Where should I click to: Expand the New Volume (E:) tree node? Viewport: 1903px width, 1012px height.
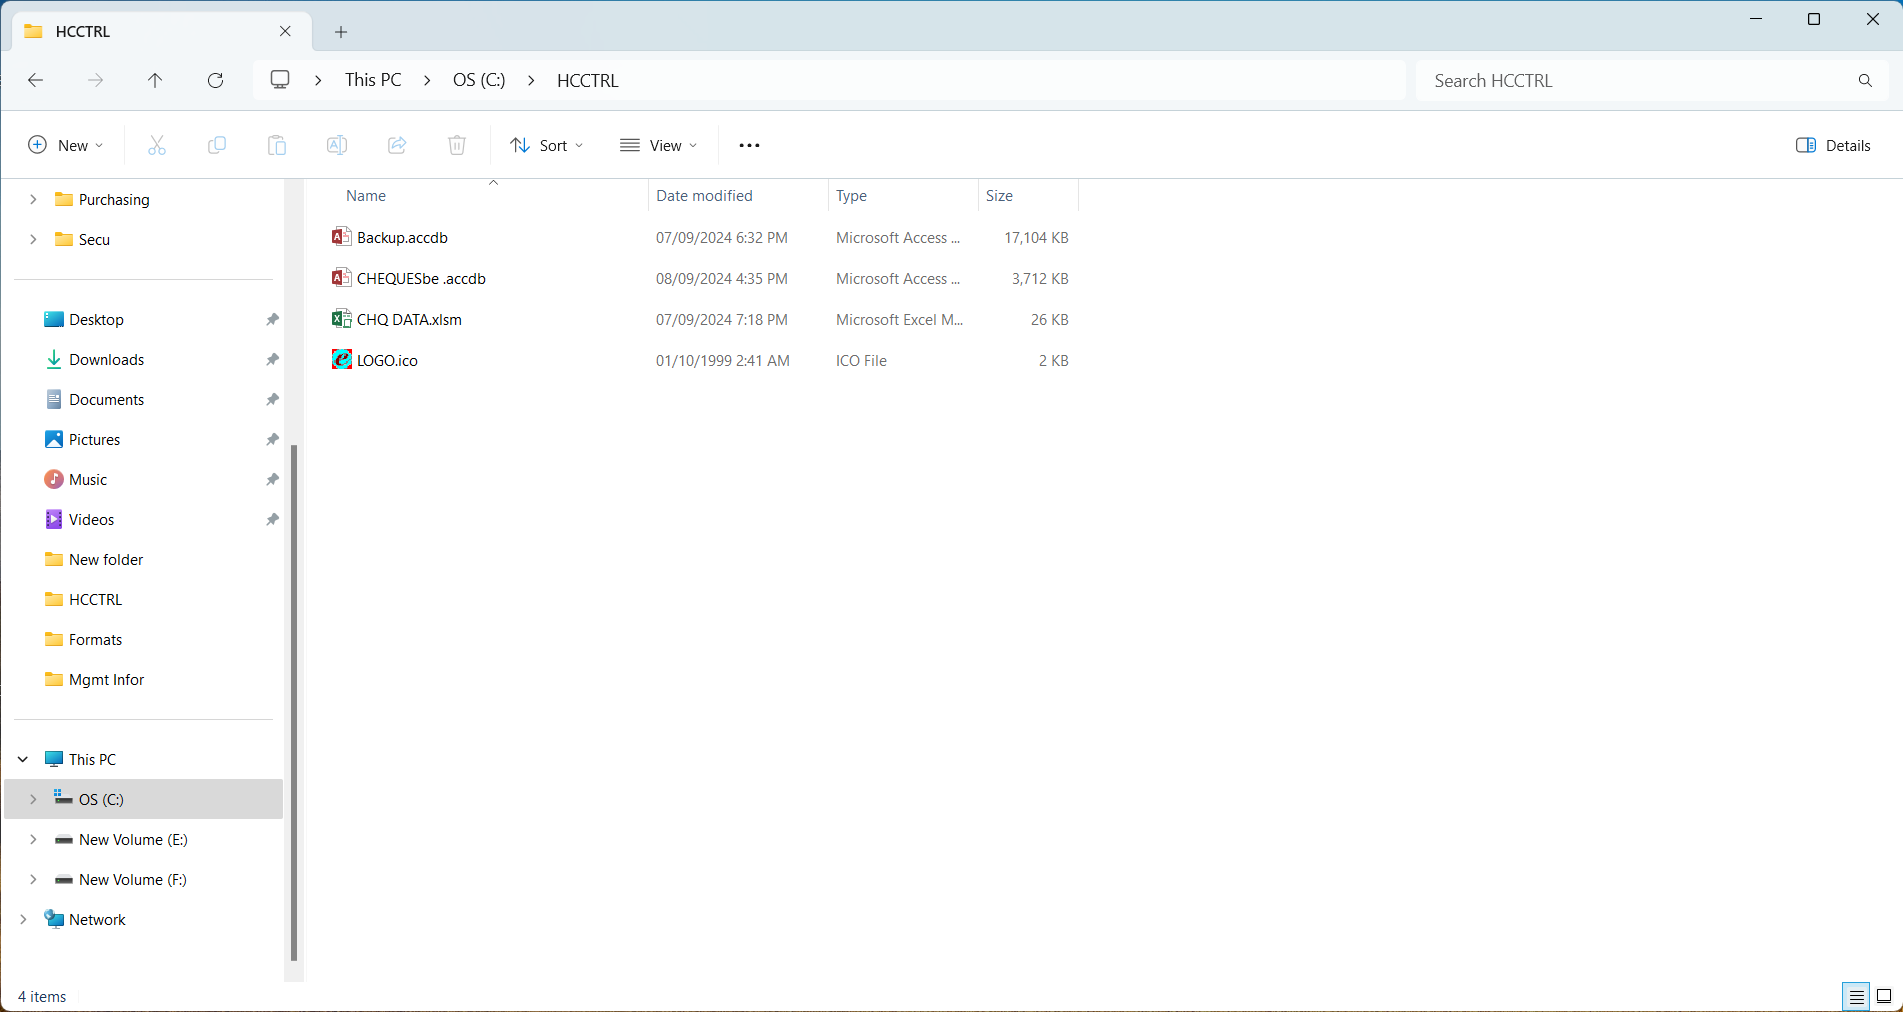click(x=33, y=840)
